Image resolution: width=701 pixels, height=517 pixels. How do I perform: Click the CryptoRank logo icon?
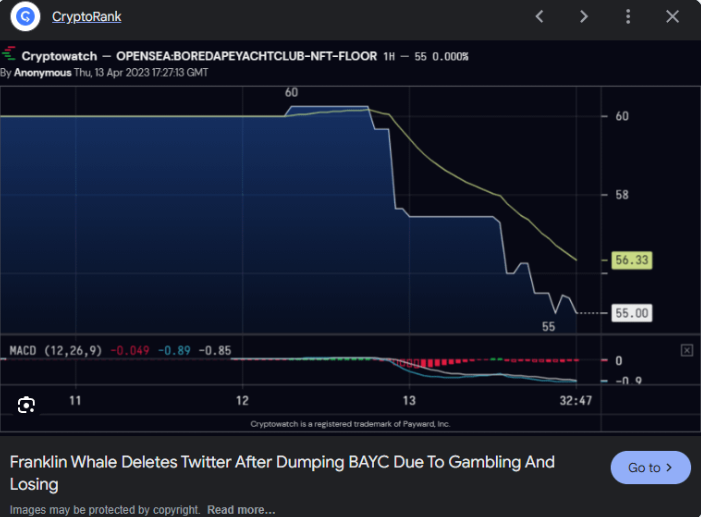point(25,17)
